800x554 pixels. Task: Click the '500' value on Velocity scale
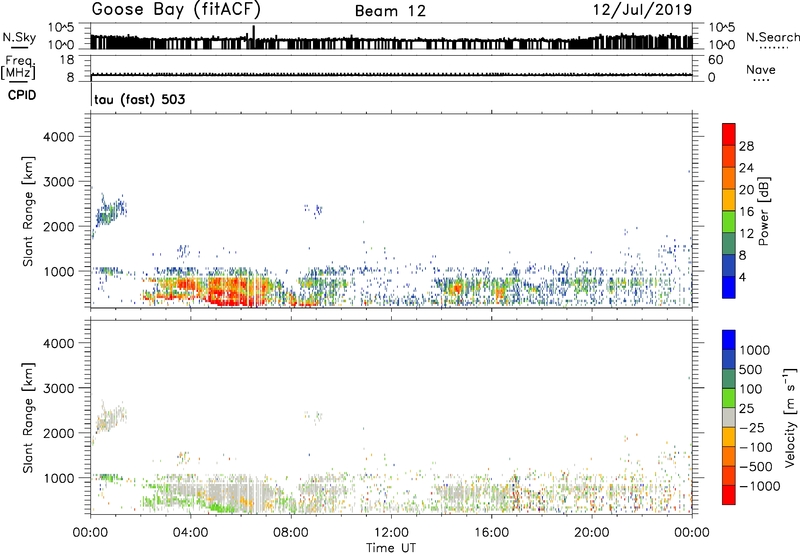[x=751, y=369]
